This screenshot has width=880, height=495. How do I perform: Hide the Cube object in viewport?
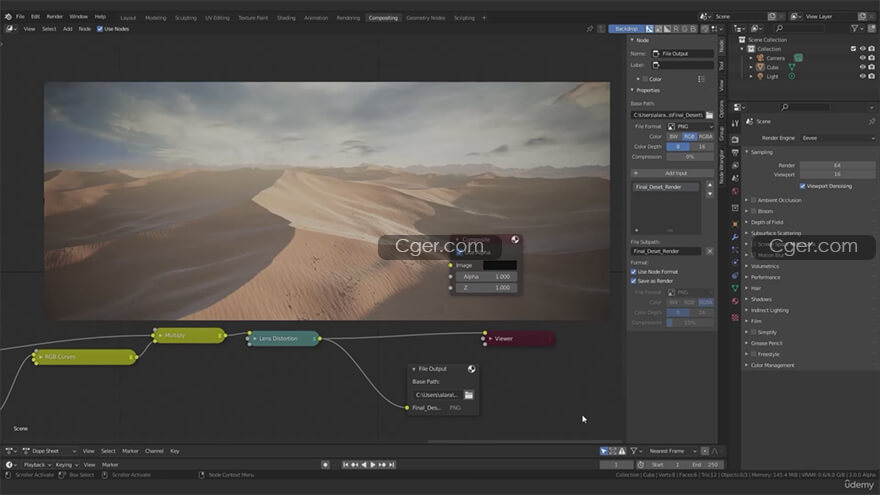pos(863,67)
